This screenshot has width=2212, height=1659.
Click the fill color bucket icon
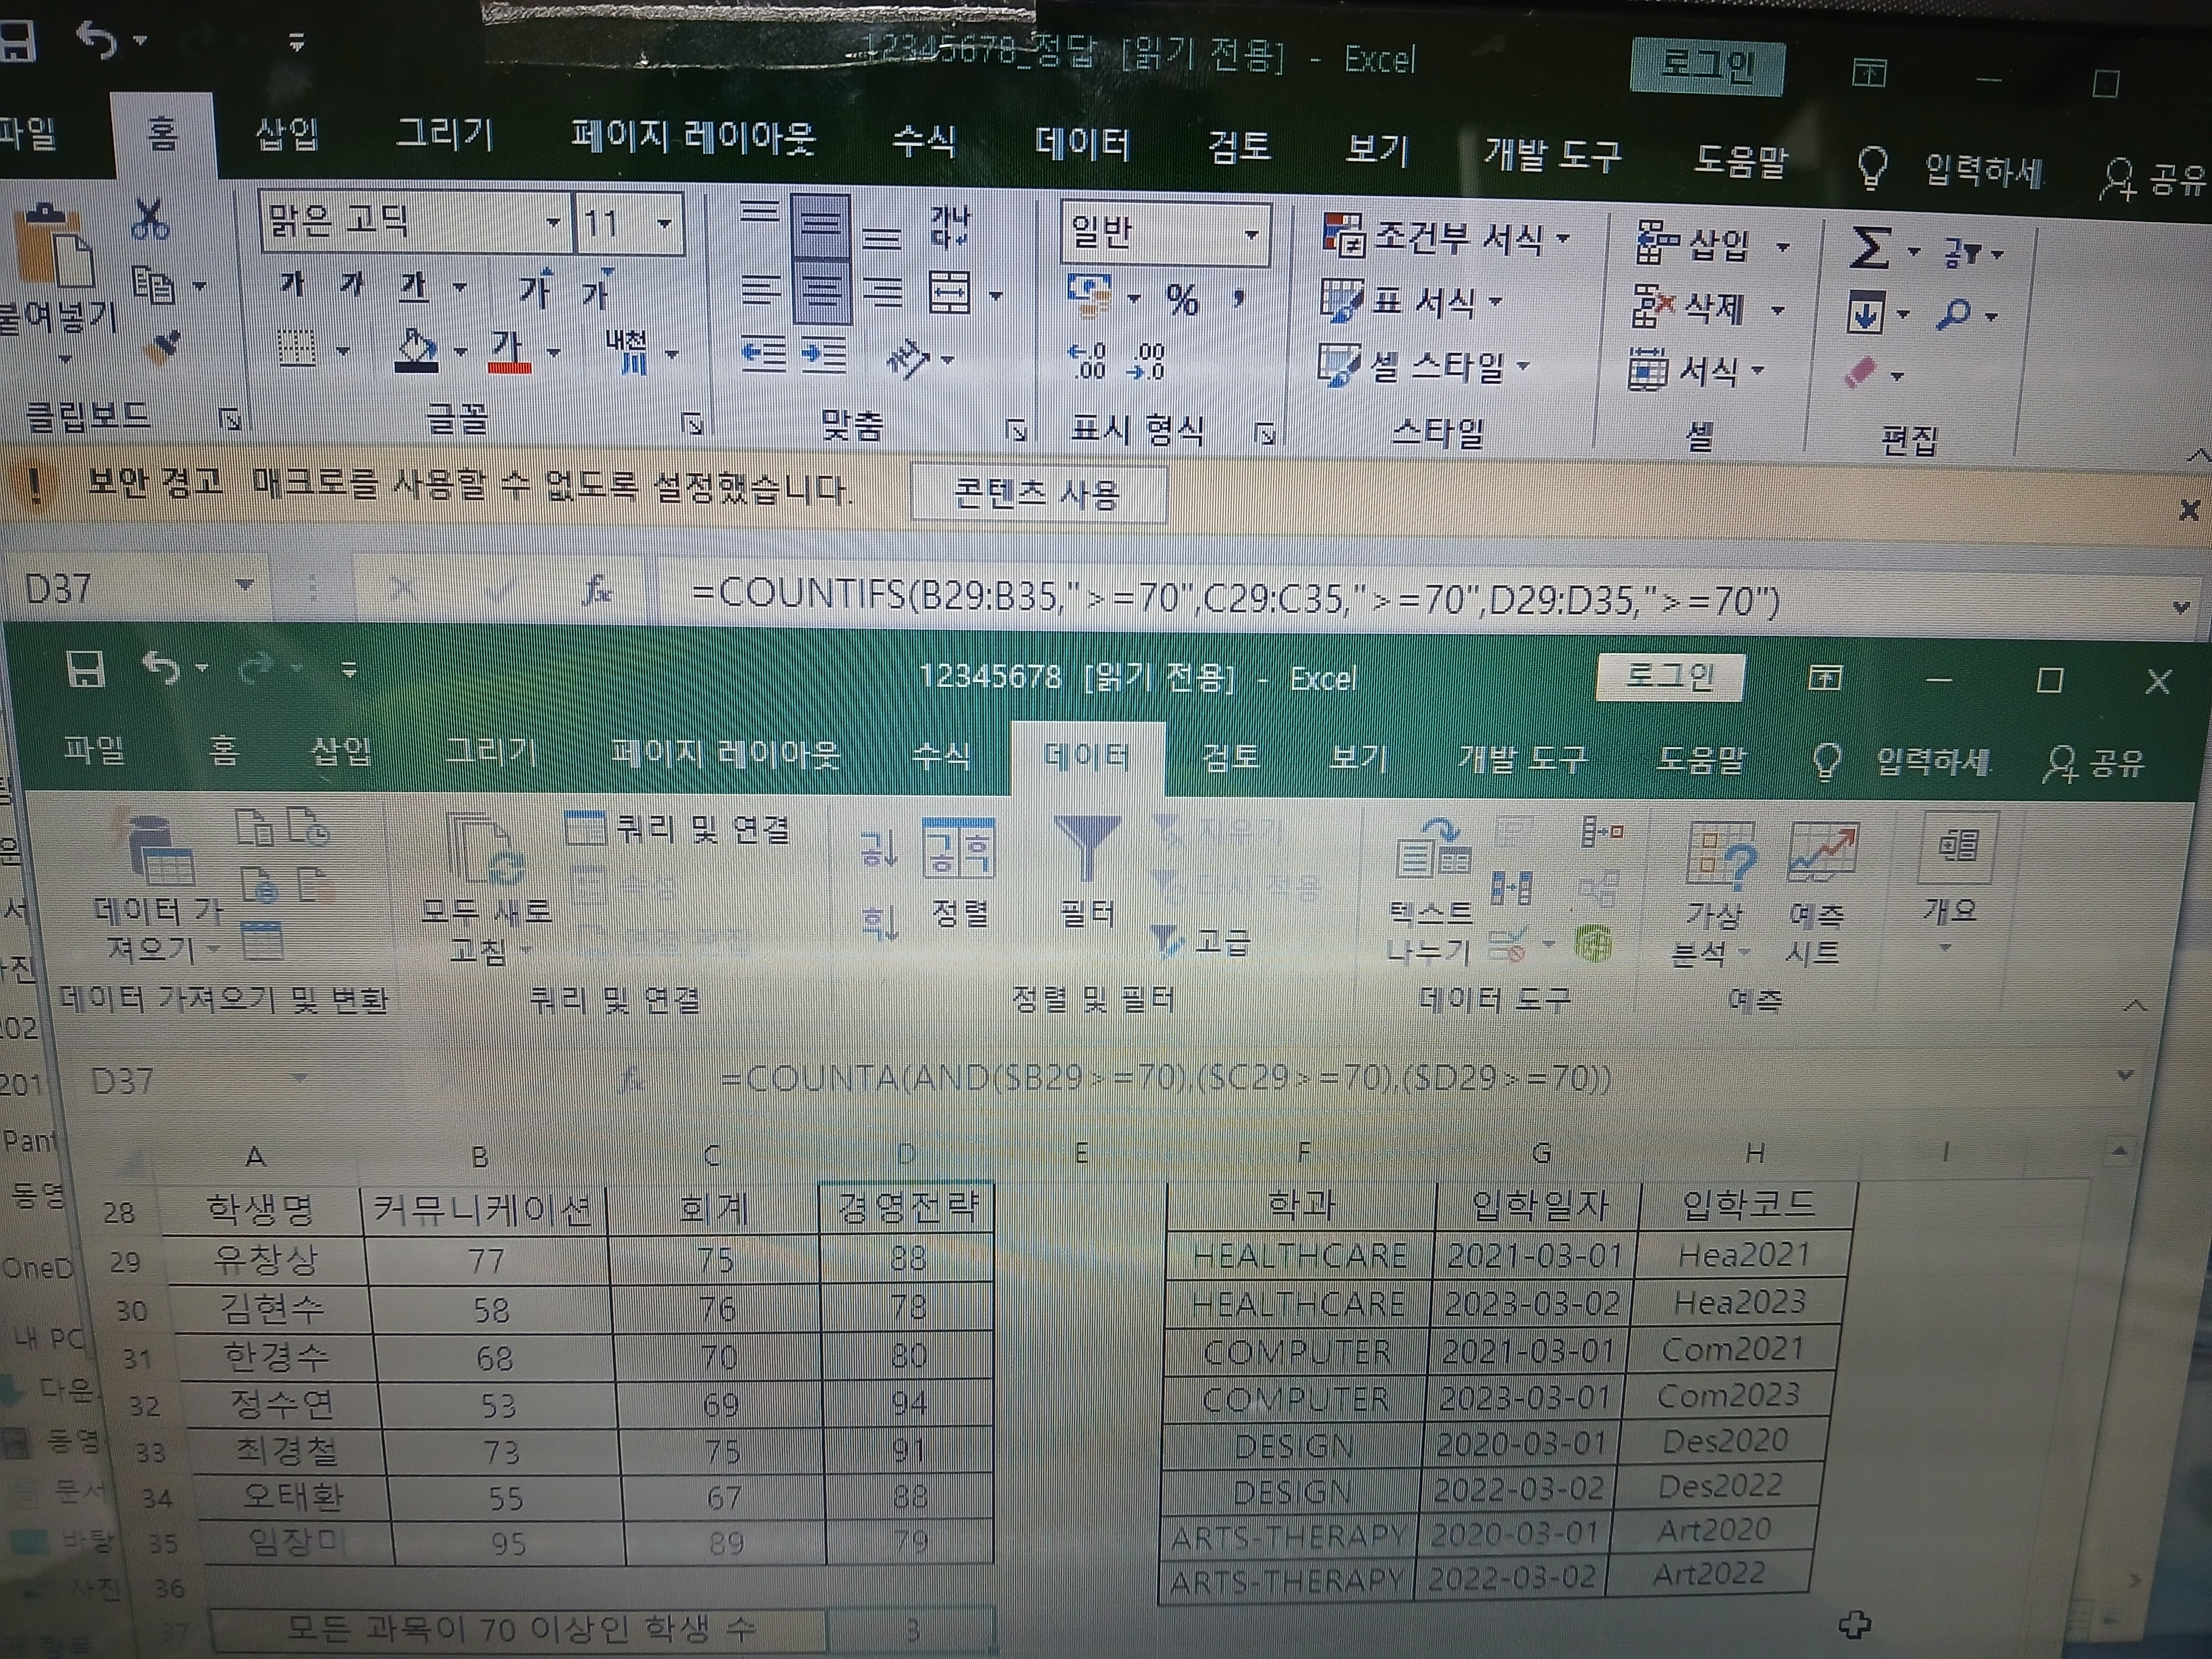[417, 351]
